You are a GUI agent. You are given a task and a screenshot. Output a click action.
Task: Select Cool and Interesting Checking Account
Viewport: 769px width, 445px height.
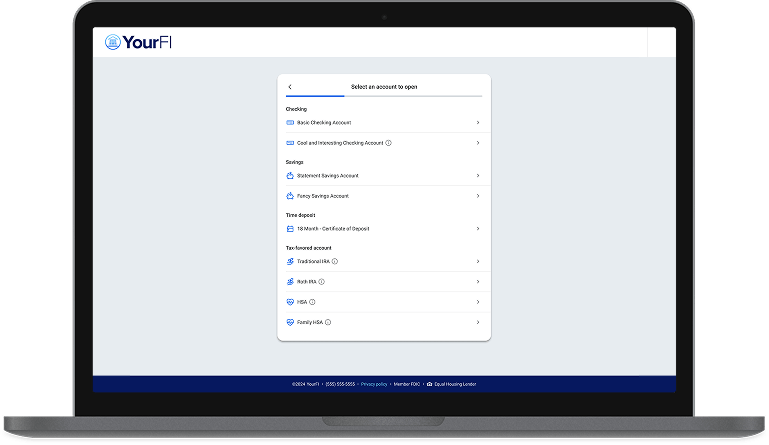click(x=340, y=143)
